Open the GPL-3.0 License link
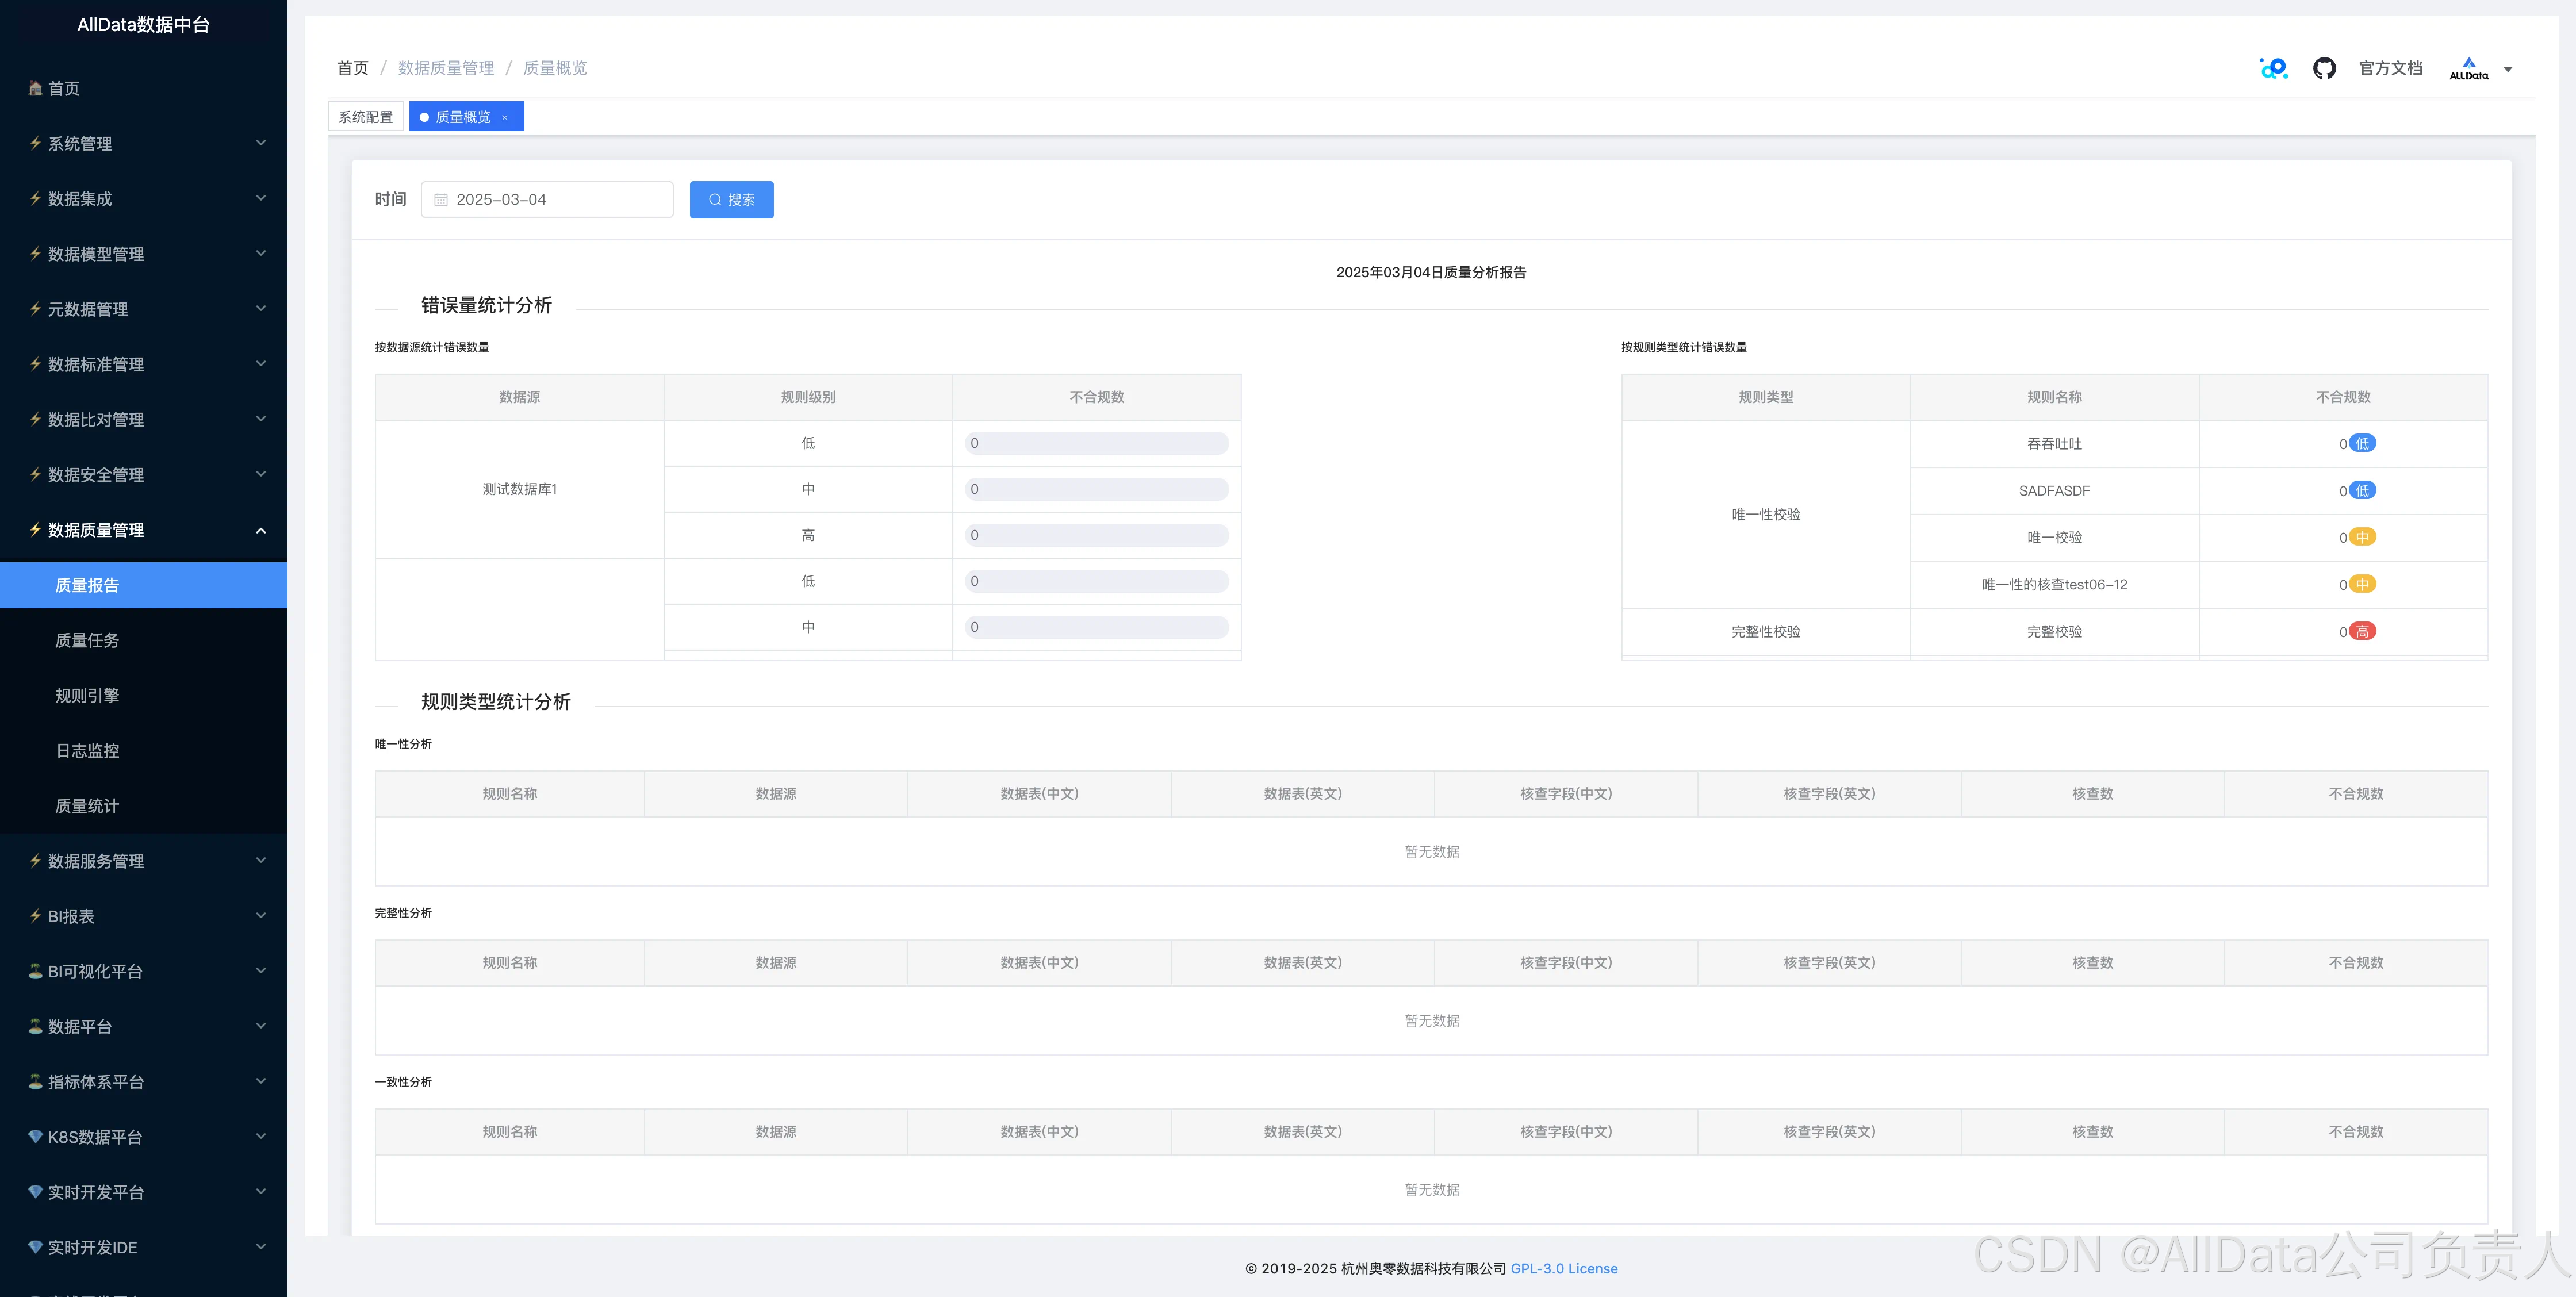The image size is (2576, 1297). pyautogui.click(x=1563, y=1268)
